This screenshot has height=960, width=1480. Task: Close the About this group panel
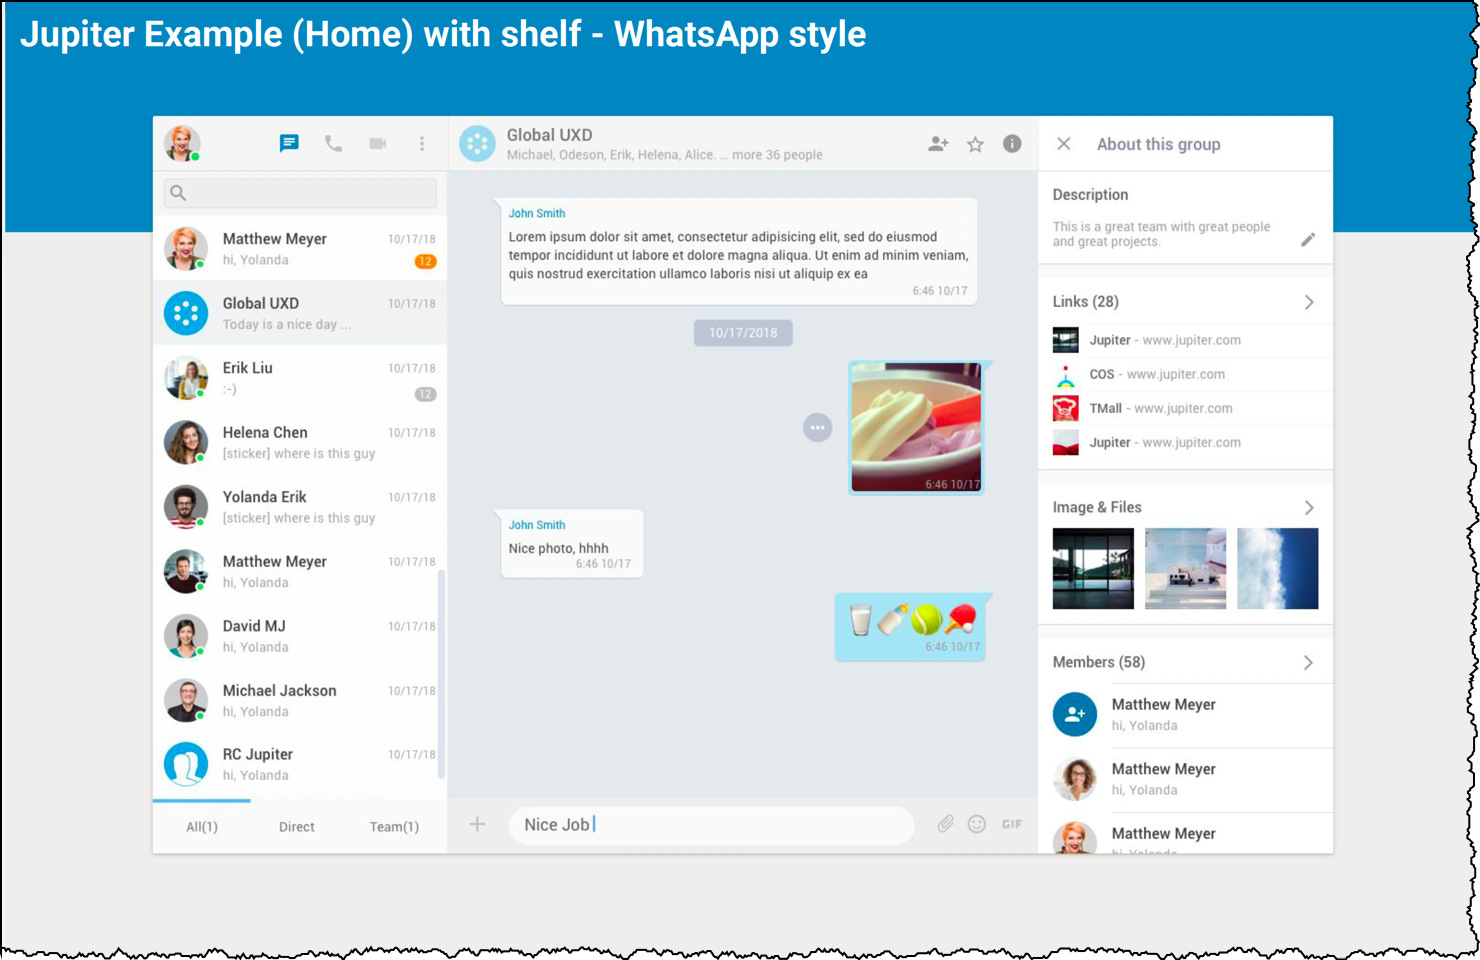pos(1064,144)
